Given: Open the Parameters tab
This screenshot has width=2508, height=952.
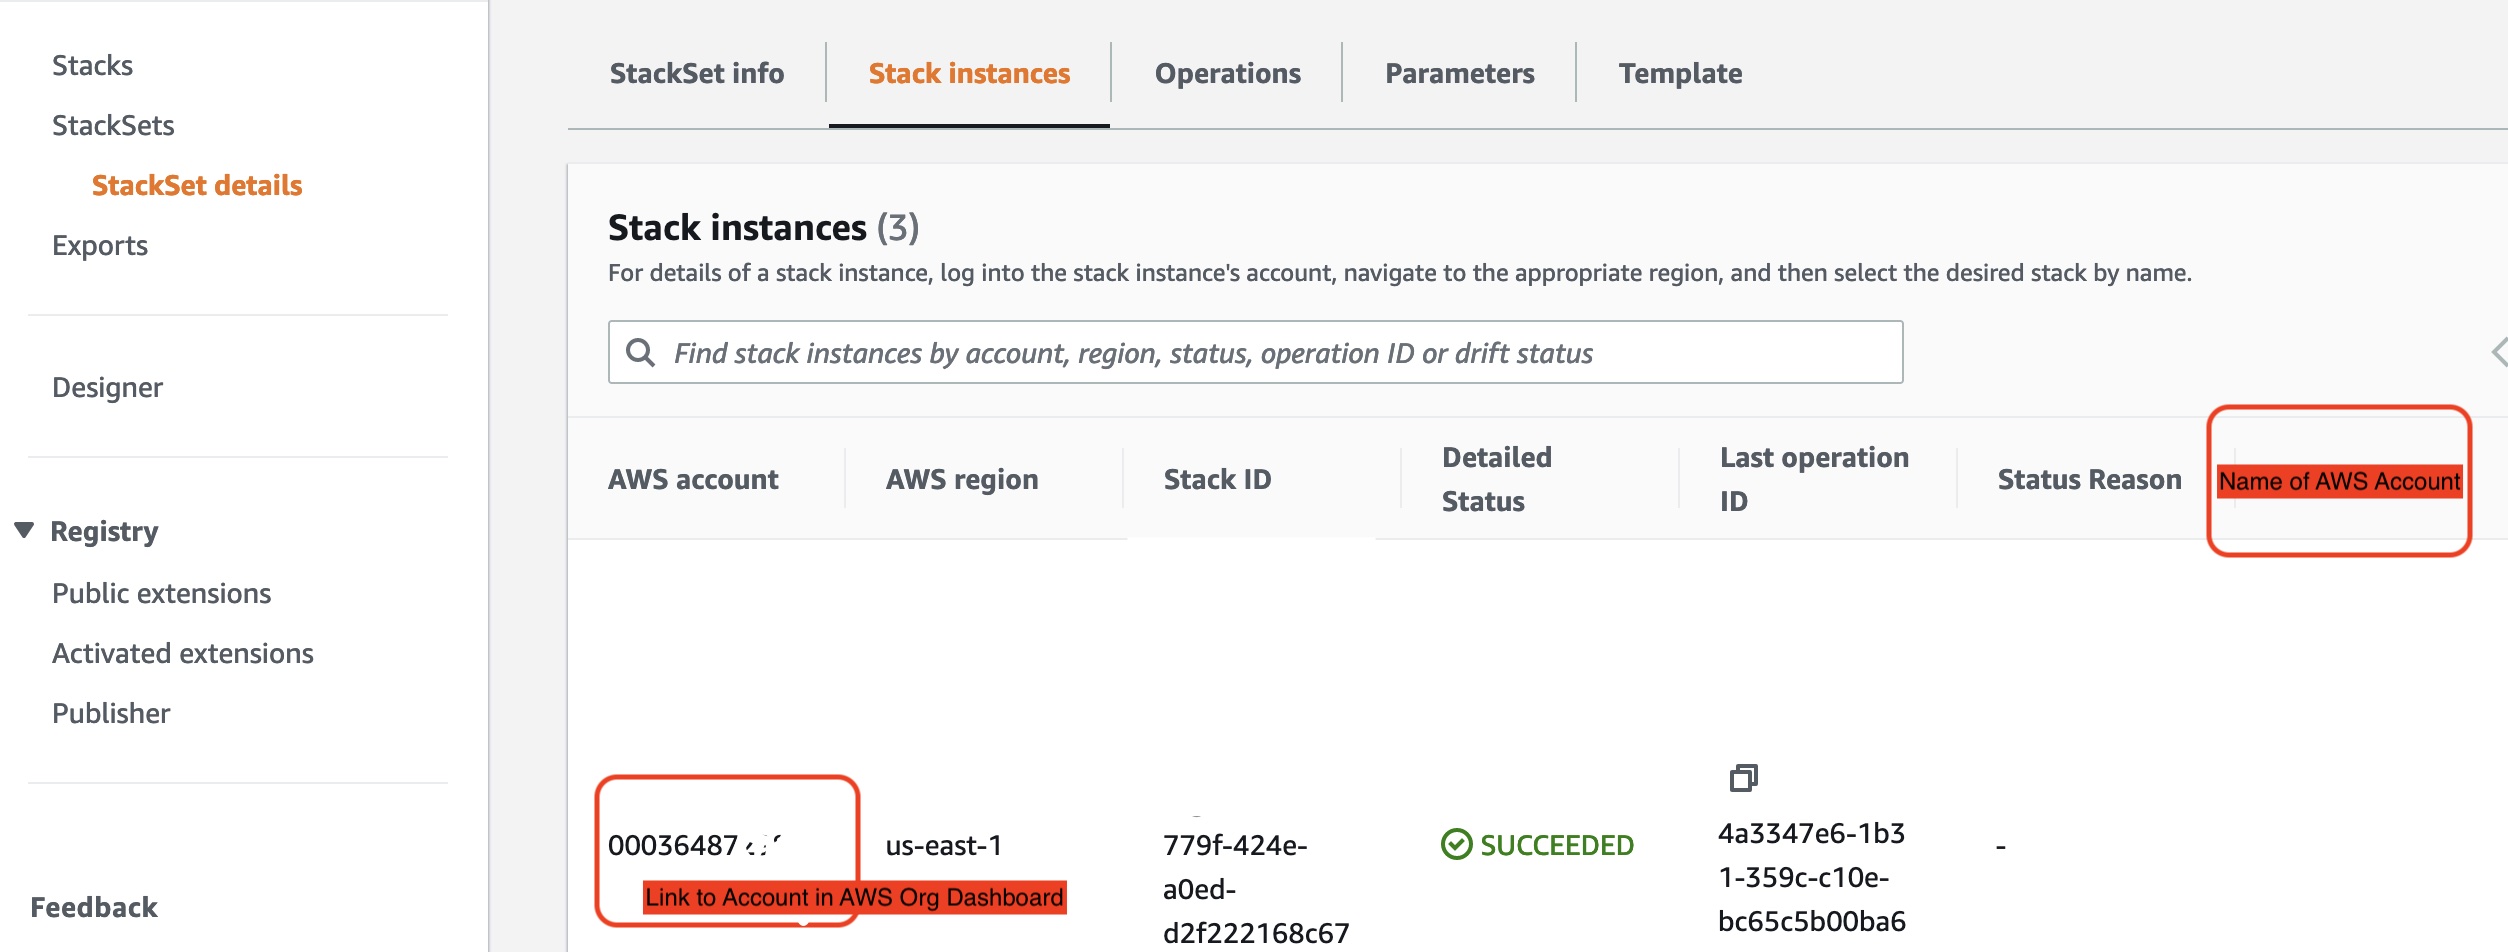Looking at the screenshot, I should point(1459,72).
